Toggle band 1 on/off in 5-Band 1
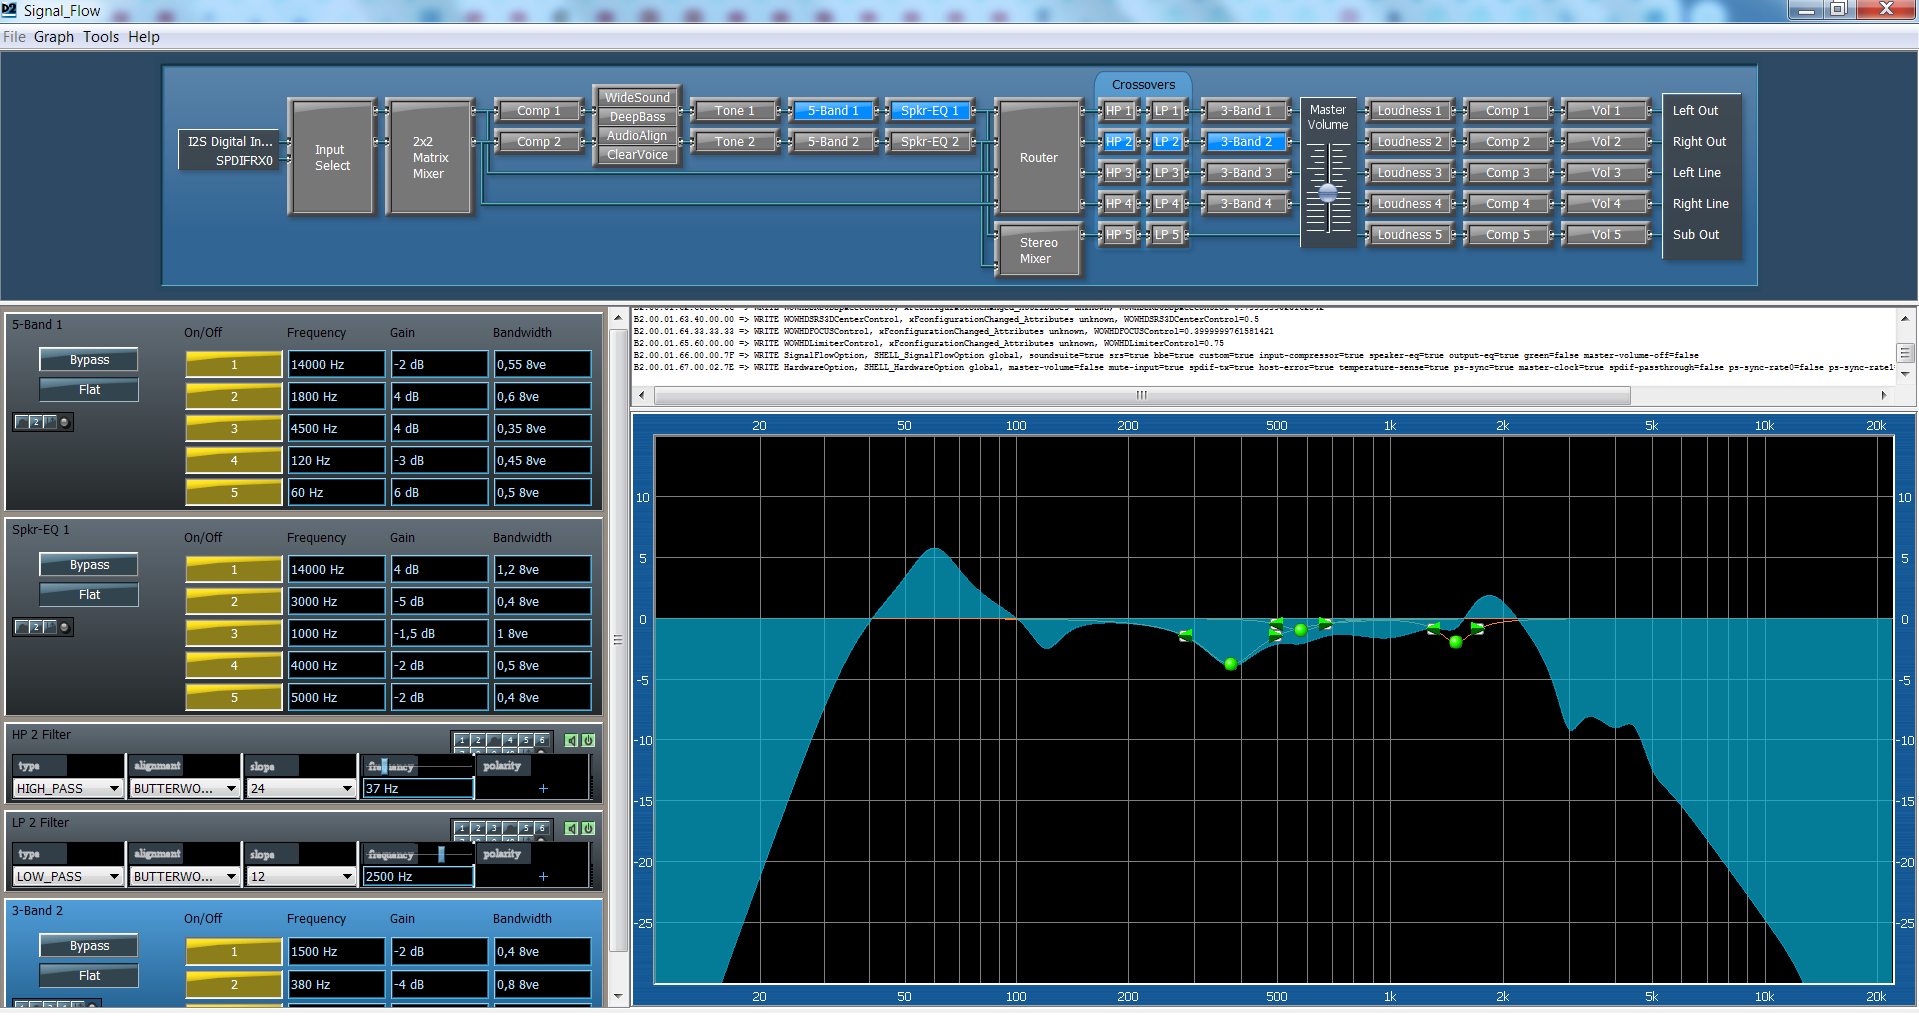 coord(234,365)
